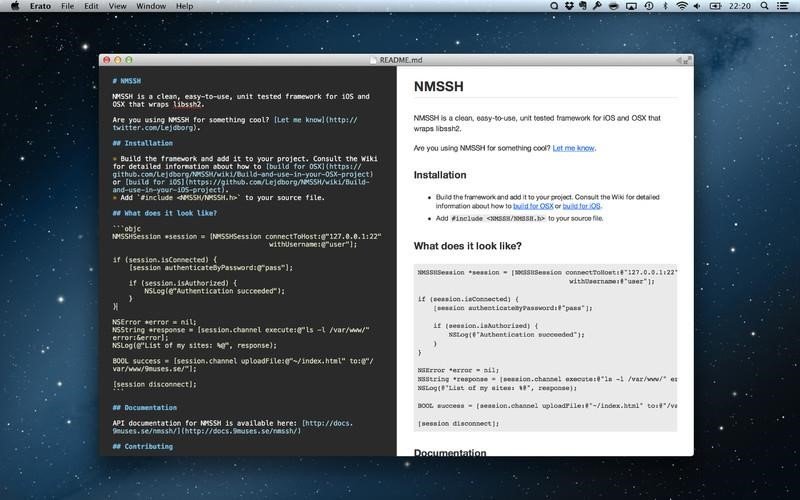The width and height of the screenshot is (800, 500).
Task: Click the large 'NMSSH' heading in preview
Action: [x=438, y=87]
